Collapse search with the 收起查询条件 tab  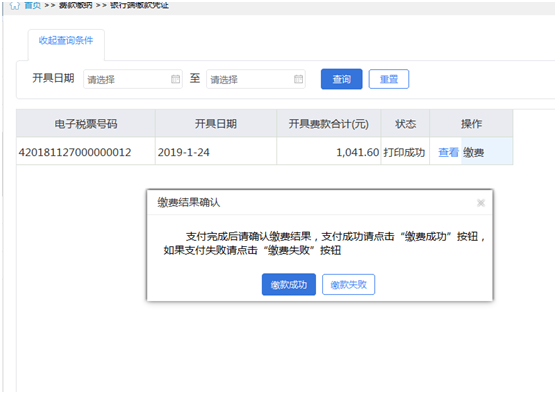coord(66,41)
